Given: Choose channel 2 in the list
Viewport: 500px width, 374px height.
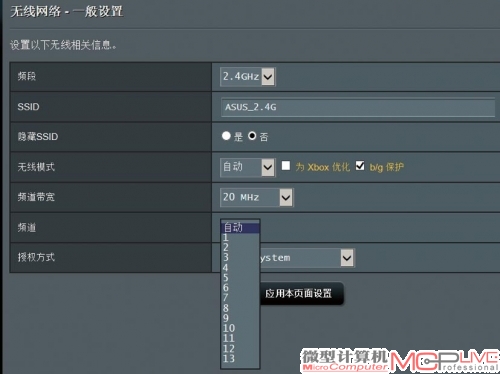Looking at the screenshot, I should click(x=240, y=247).
